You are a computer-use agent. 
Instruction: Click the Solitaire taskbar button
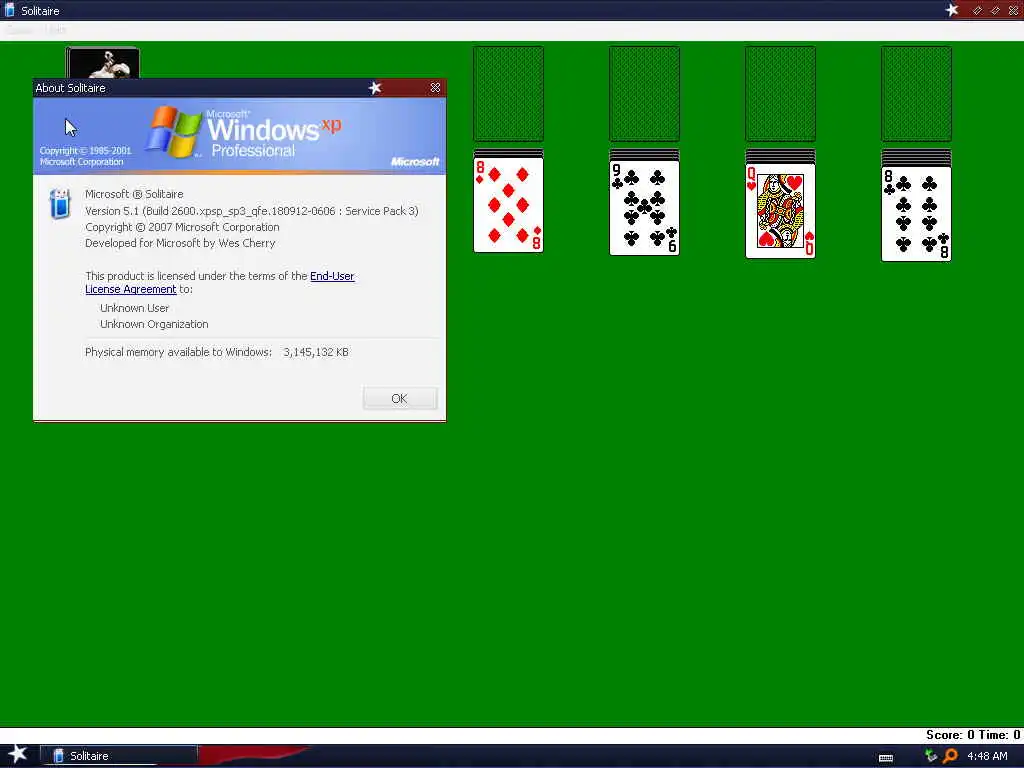coord(119,756)
